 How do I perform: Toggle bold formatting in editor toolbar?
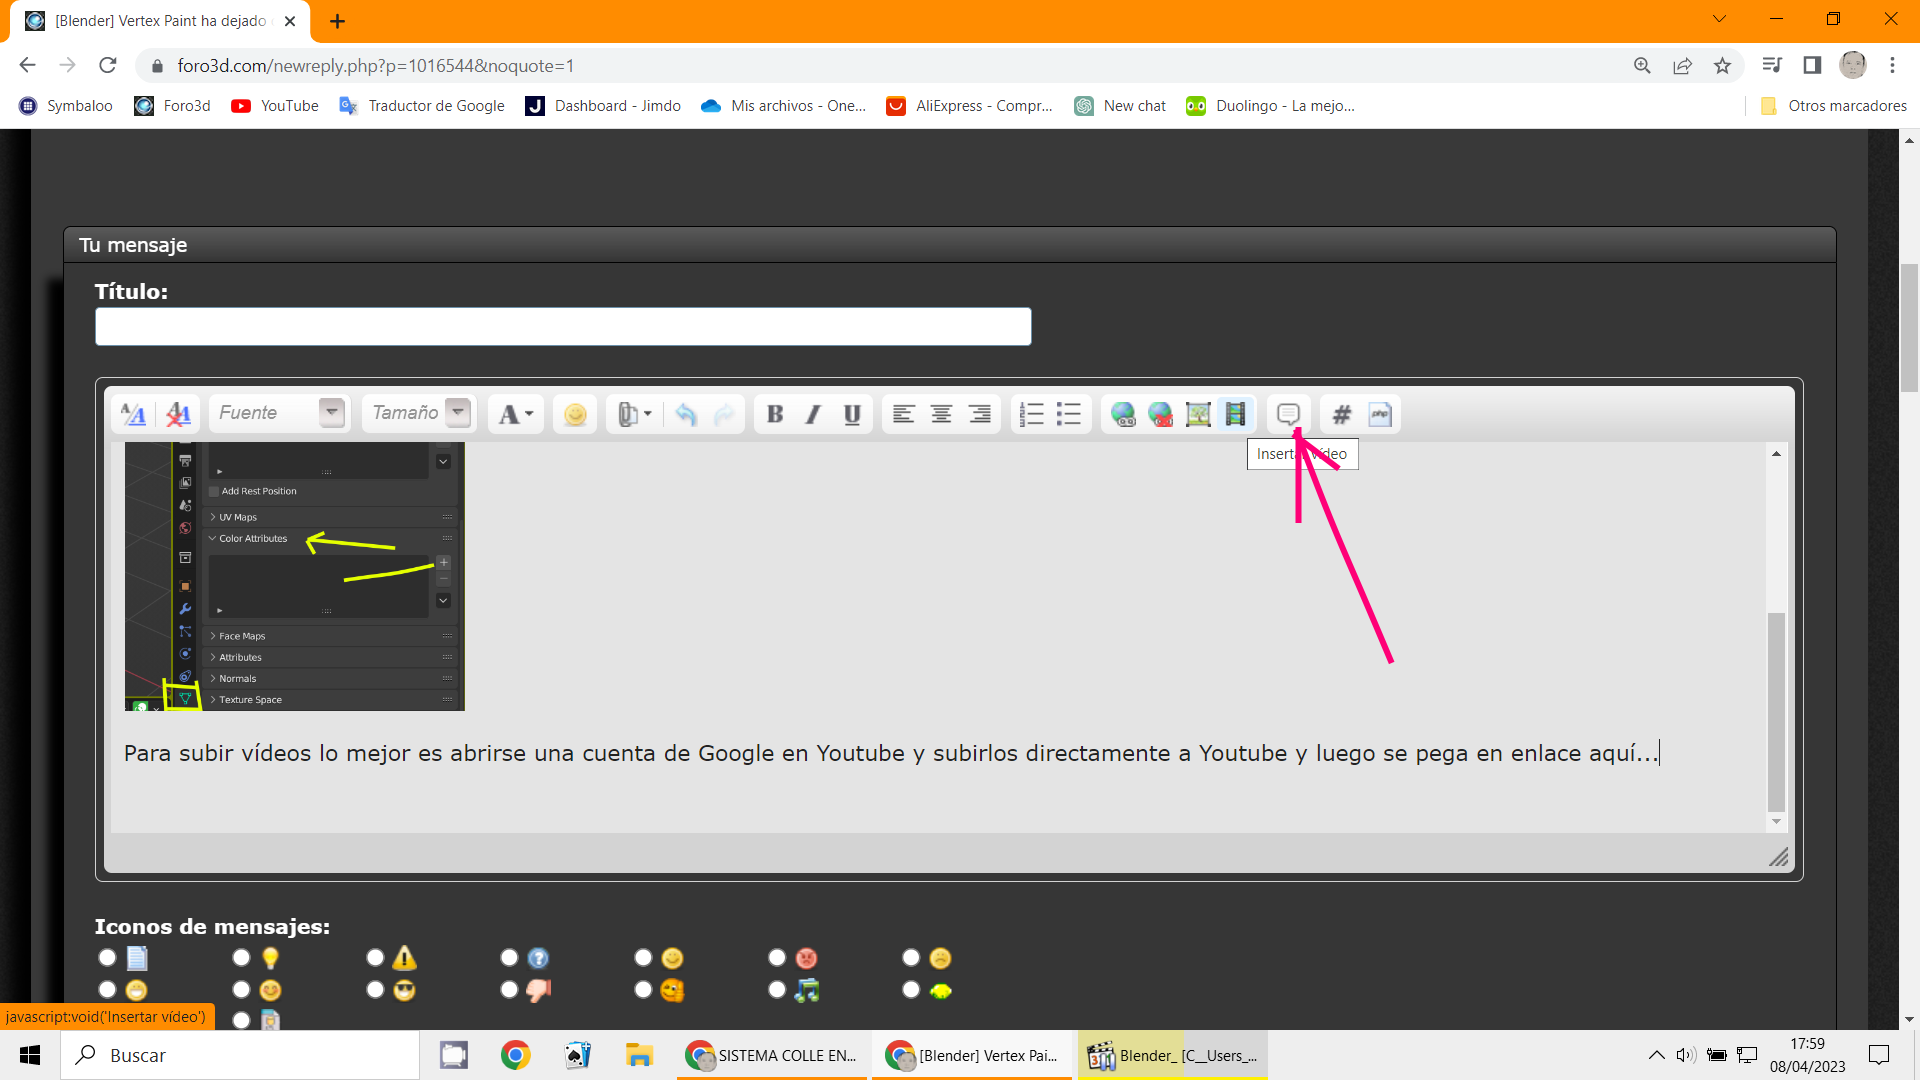(775, 414)
